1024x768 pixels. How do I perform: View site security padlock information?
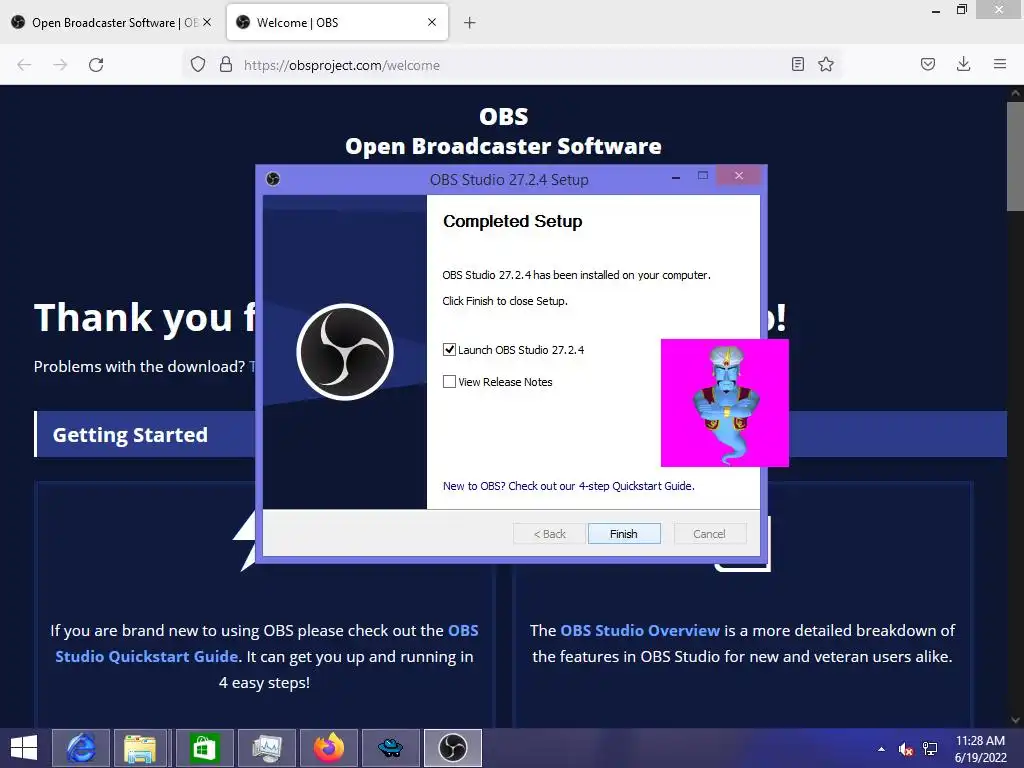(x=226, y=65)
